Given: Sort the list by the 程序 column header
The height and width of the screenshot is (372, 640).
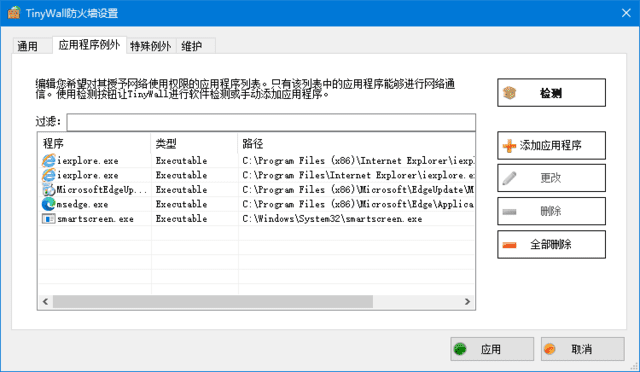Looking at the screenshot, I should coord(94,143).
